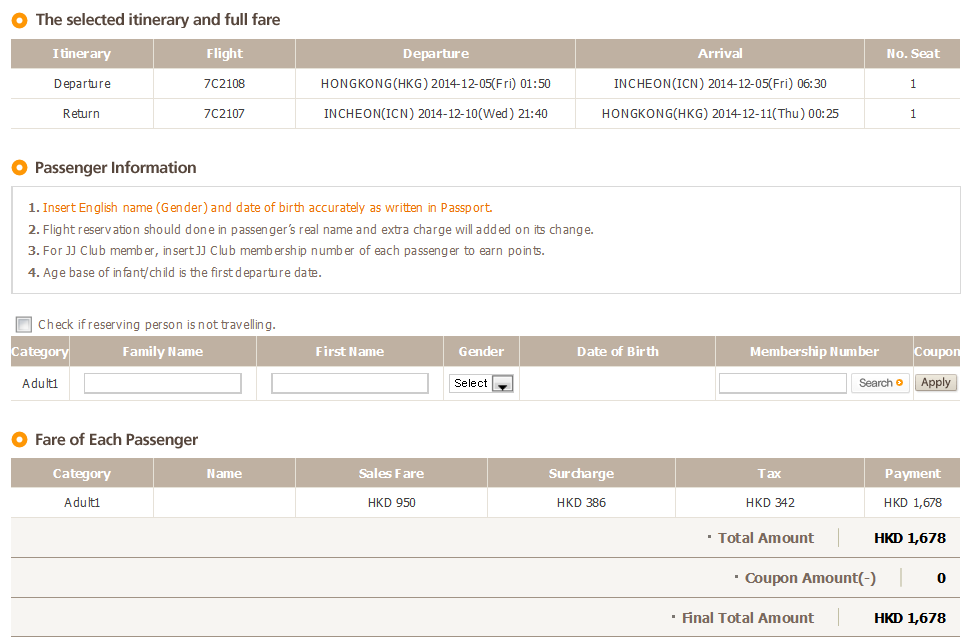Screen dimensions: 967x643
Task: Focus the First Name text field
Action: point(350,383)
